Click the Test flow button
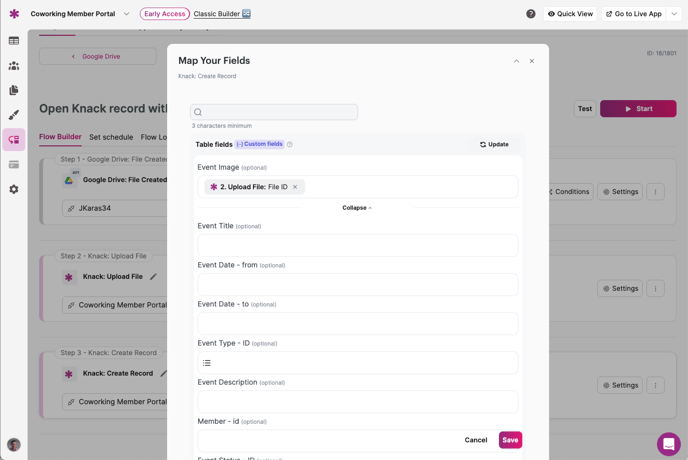The width and height of the screenshot is (688, 460). (584, 108)
